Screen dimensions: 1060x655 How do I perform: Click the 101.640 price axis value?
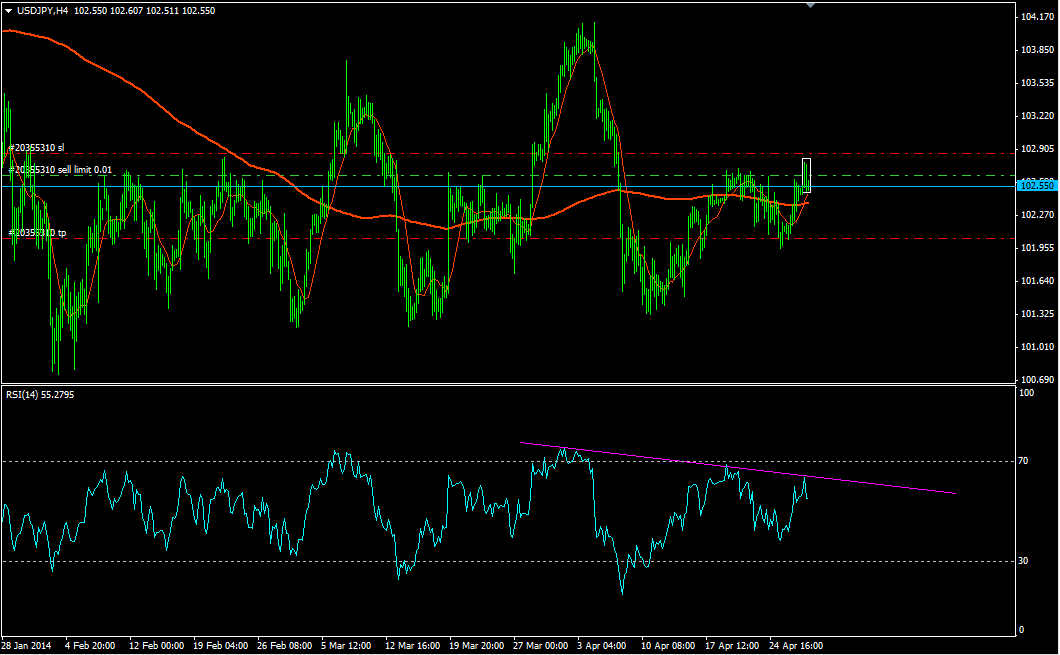(x=1038, y=281)
